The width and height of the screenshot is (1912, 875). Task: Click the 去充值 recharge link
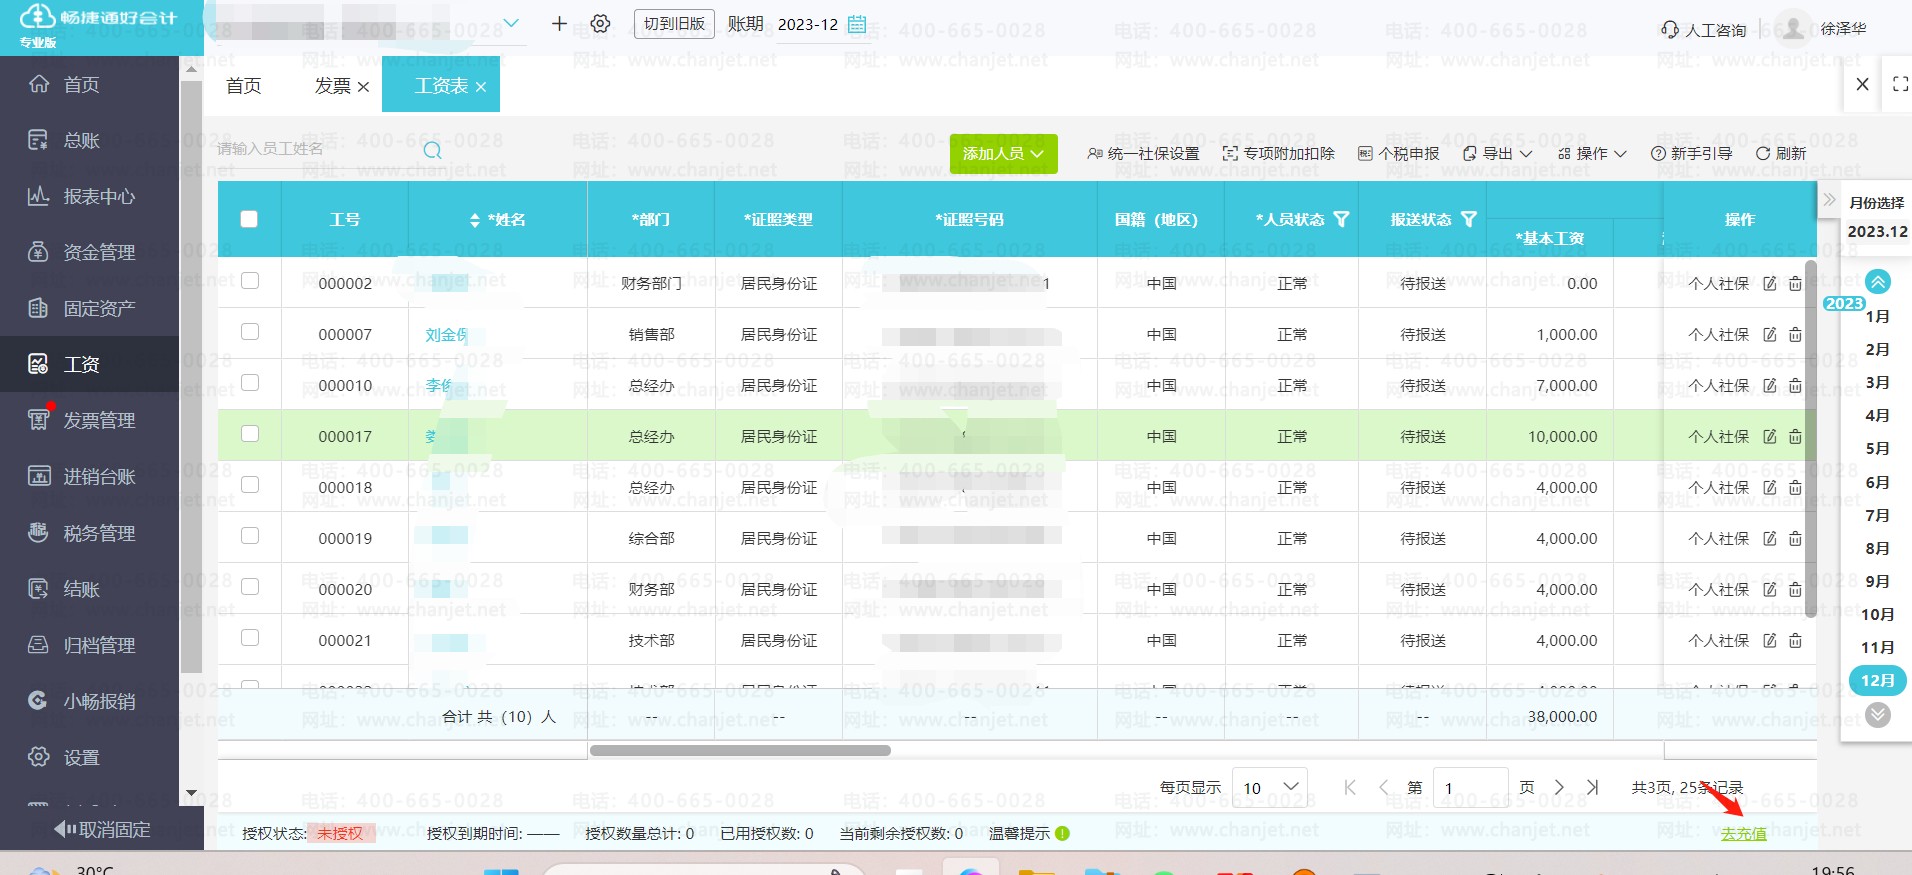pyautogui.click(x=1743, y=834)
